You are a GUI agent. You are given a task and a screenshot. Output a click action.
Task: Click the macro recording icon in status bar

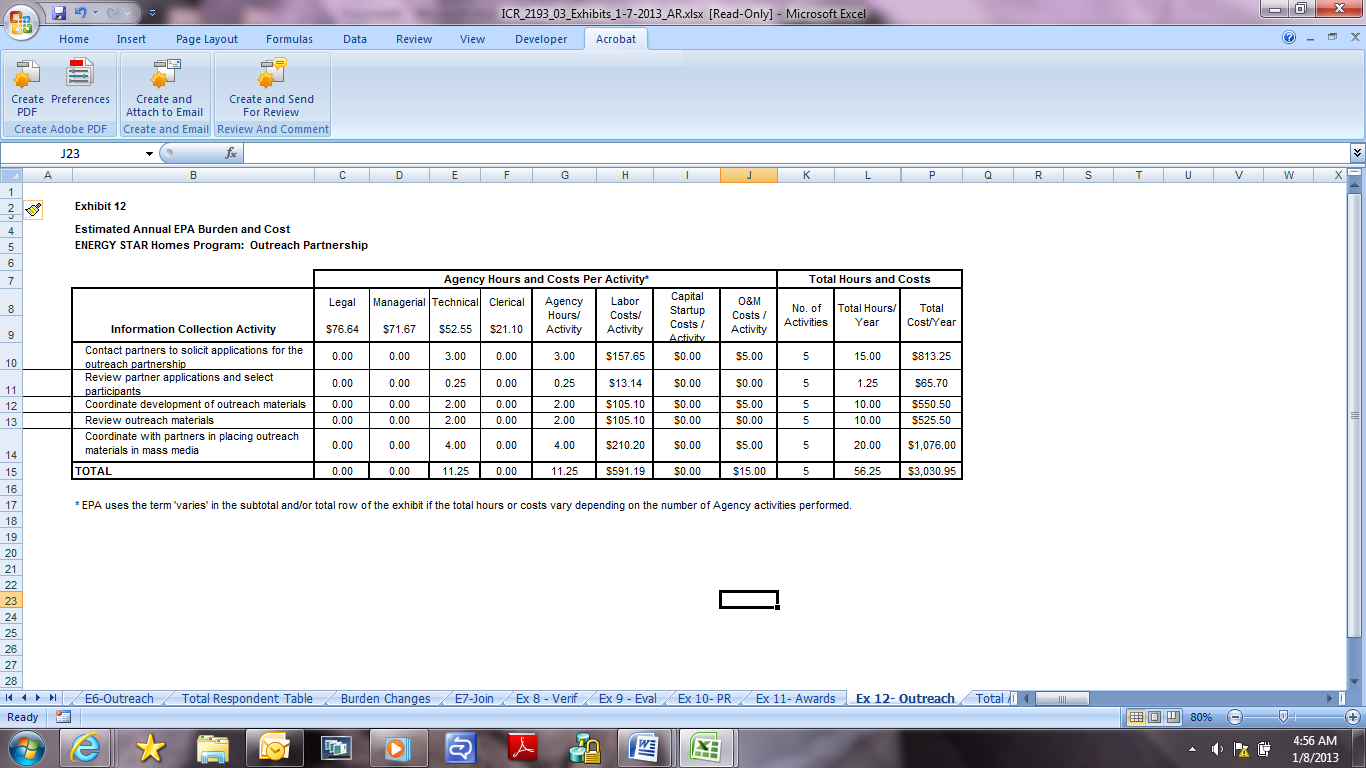point(63,717)
